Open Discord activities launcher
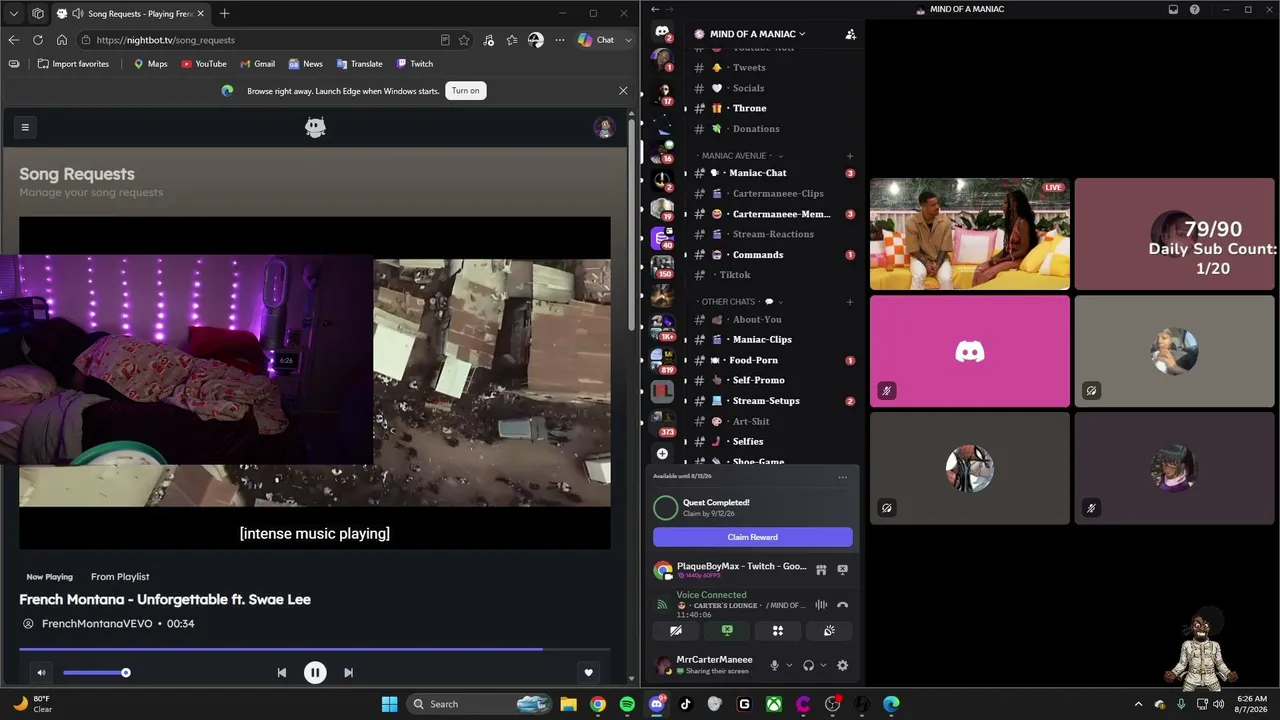1280x720 pixels. 778,631
